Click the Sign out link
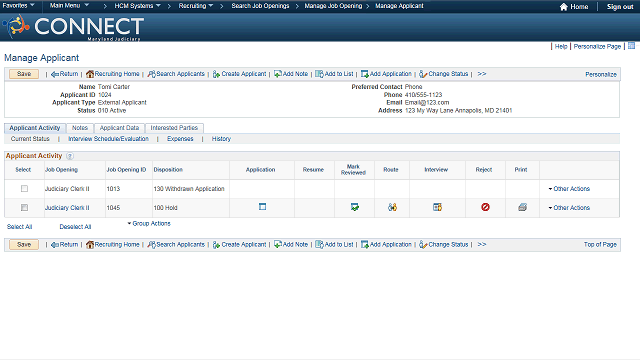The height and width of the screenshot is (360, 640). [x=620, y=7]
